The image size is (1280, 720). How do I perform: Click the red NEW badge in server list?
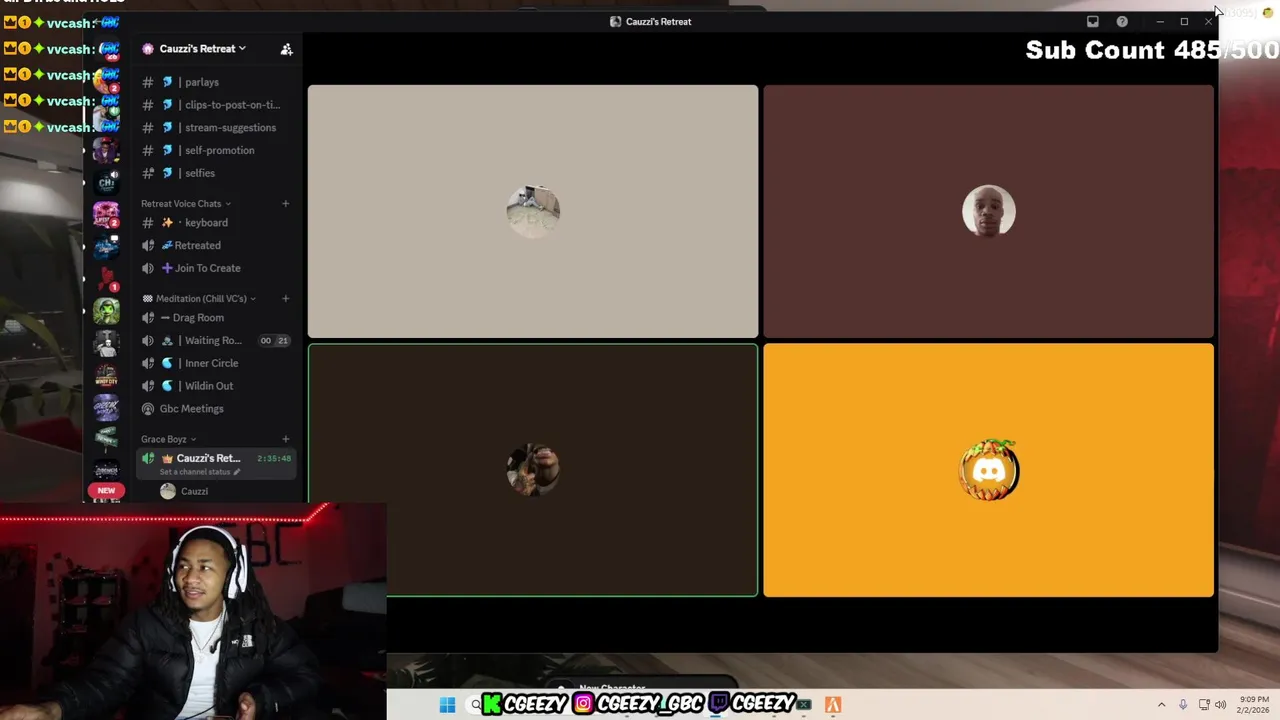106,491
